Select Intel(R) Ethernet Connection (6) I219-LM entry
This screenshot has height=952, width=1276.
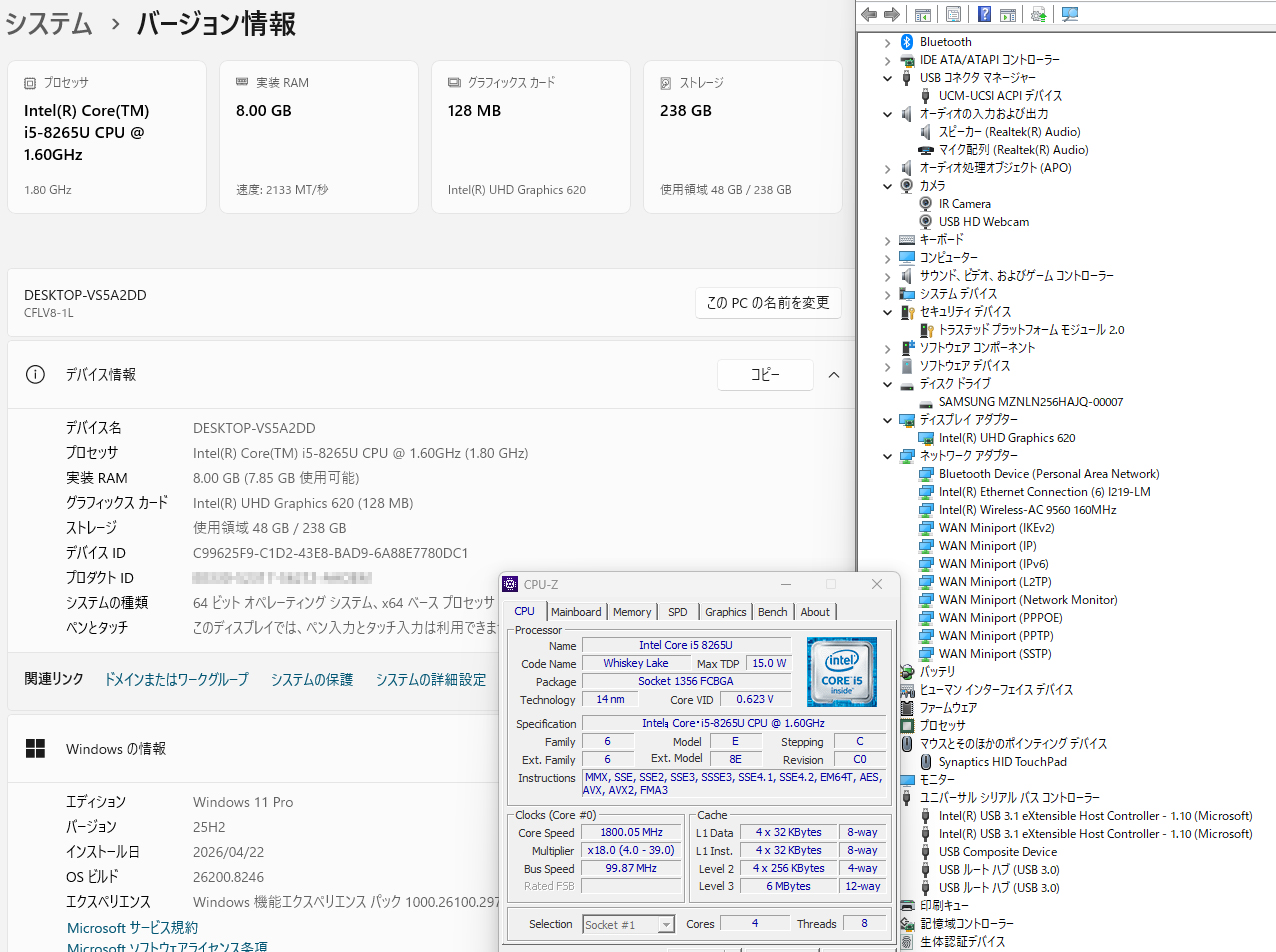(x=1044, y=492)
